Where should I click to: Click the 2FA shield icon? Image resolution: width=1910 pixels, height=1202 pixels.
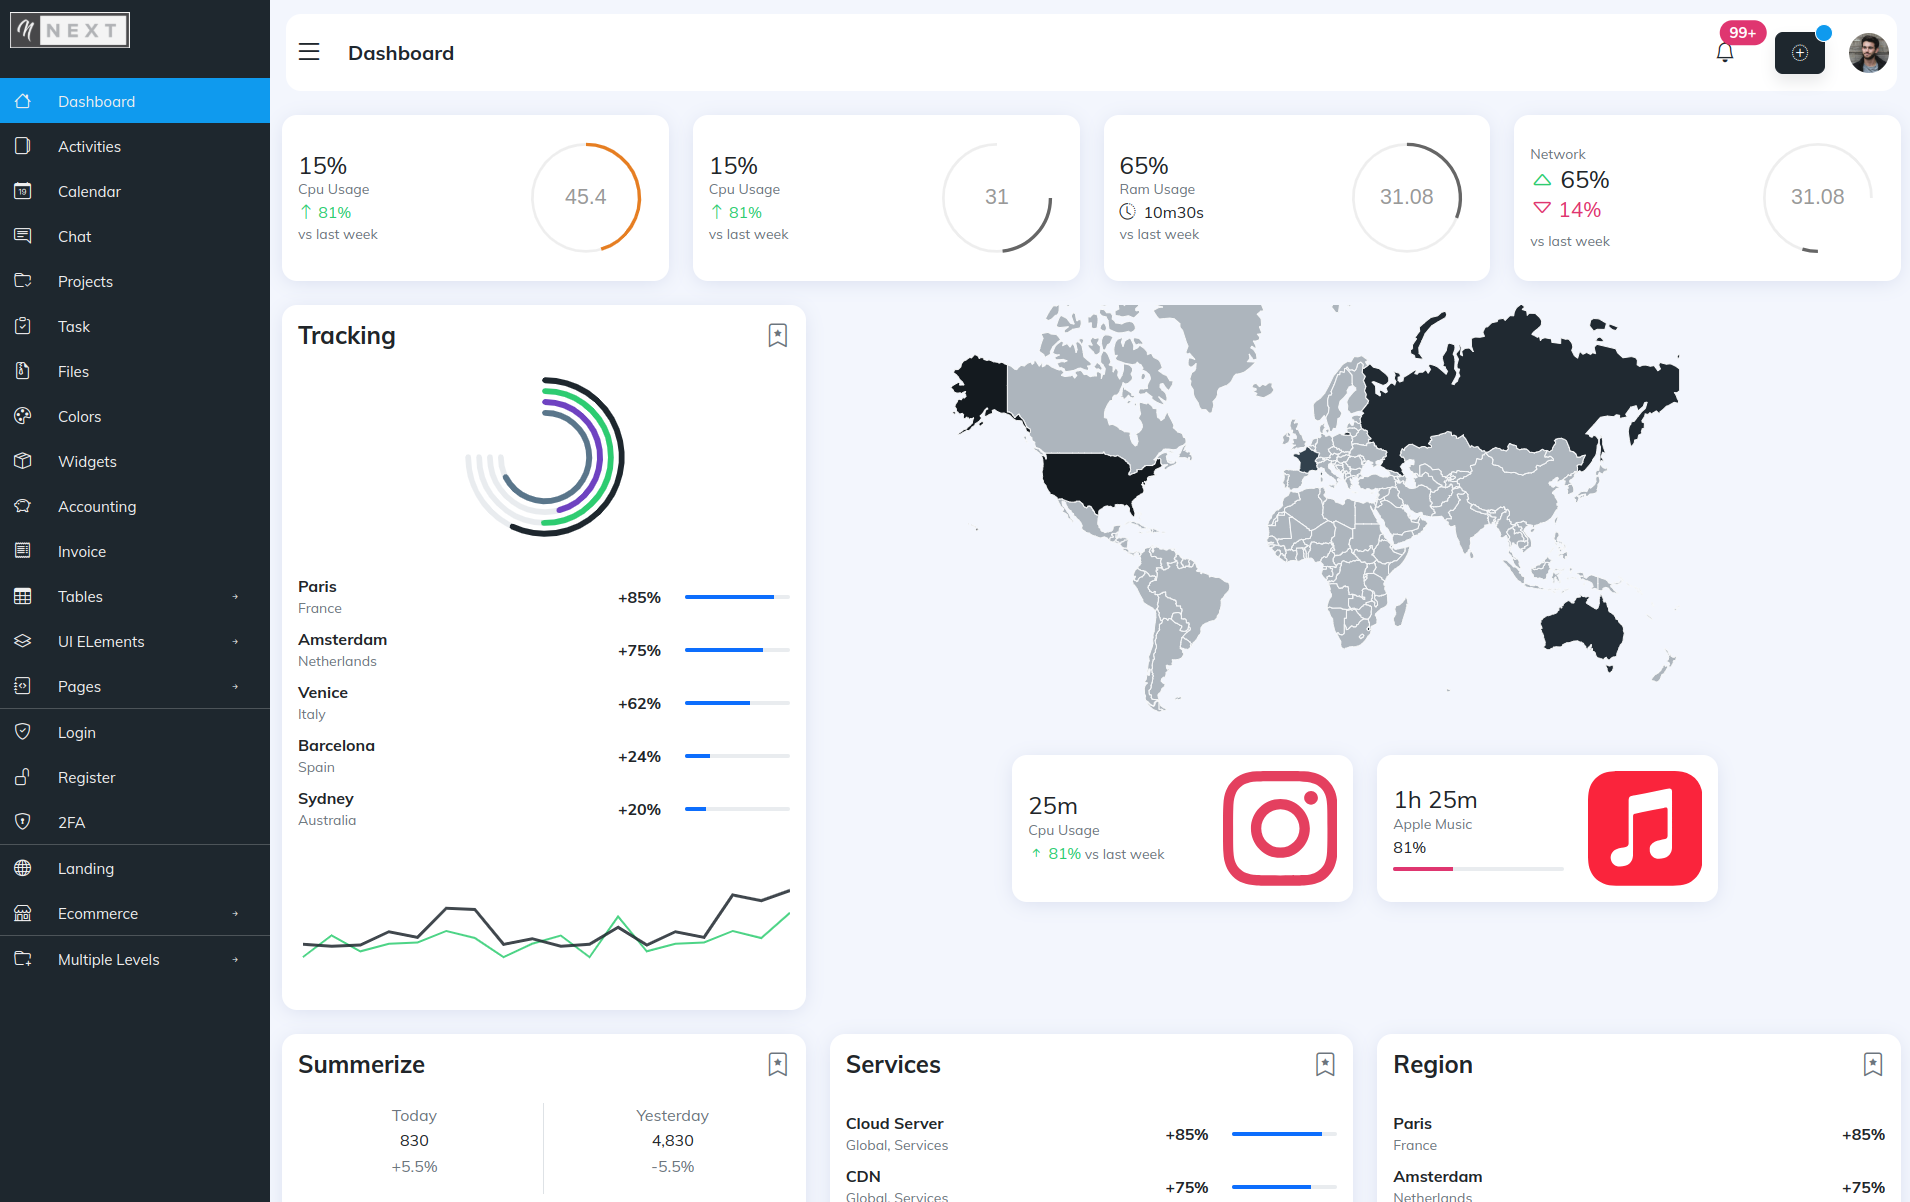[x=23, y=822]
